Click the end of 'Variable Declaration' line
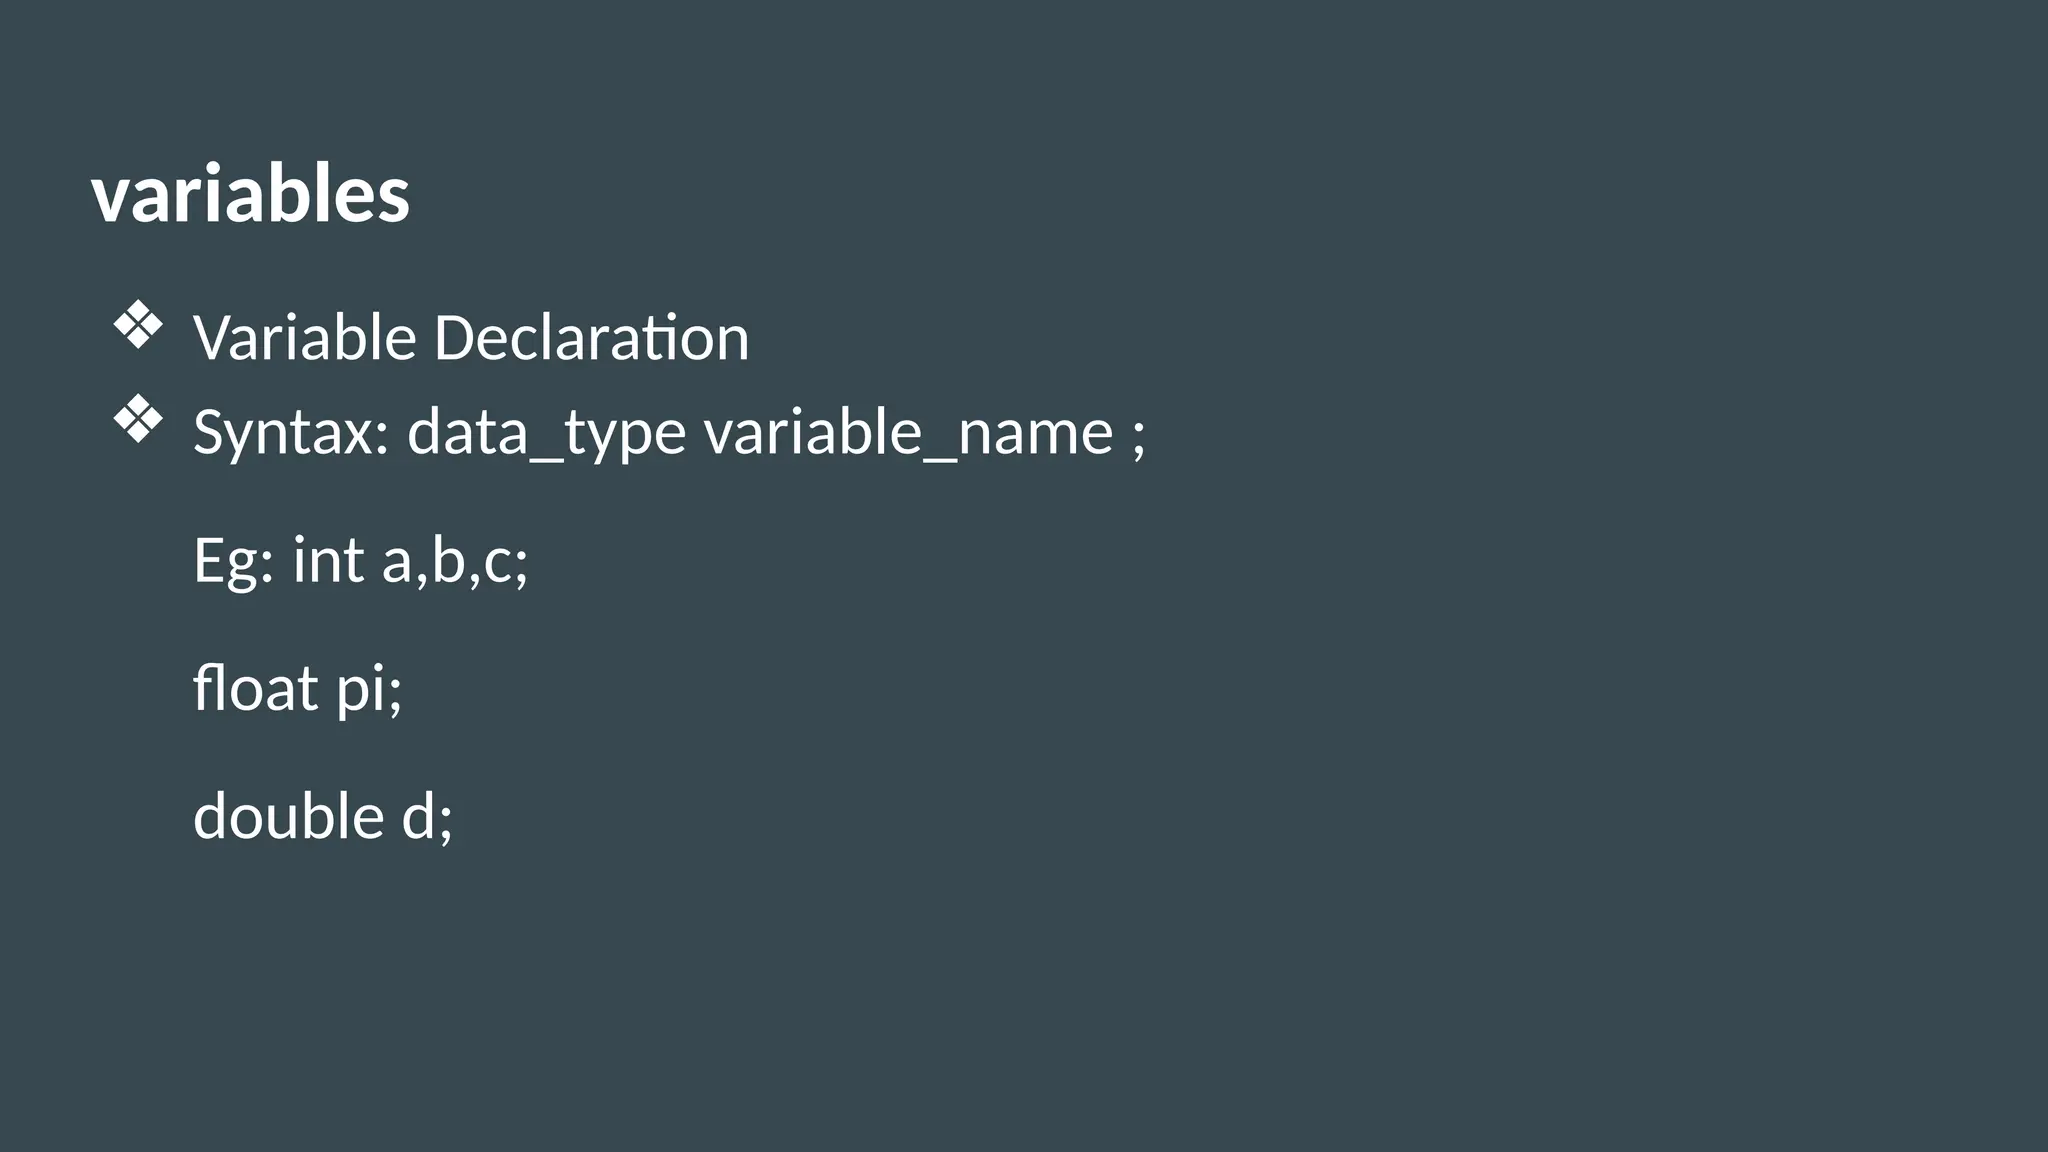The image size is (2048, 1152). 750,338
